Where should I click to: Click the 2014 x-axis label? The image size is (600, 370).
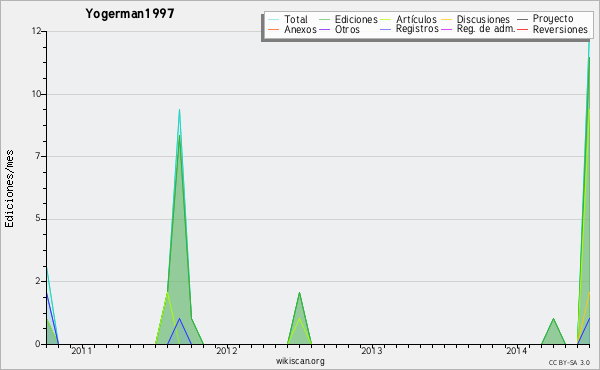point(517,350)
